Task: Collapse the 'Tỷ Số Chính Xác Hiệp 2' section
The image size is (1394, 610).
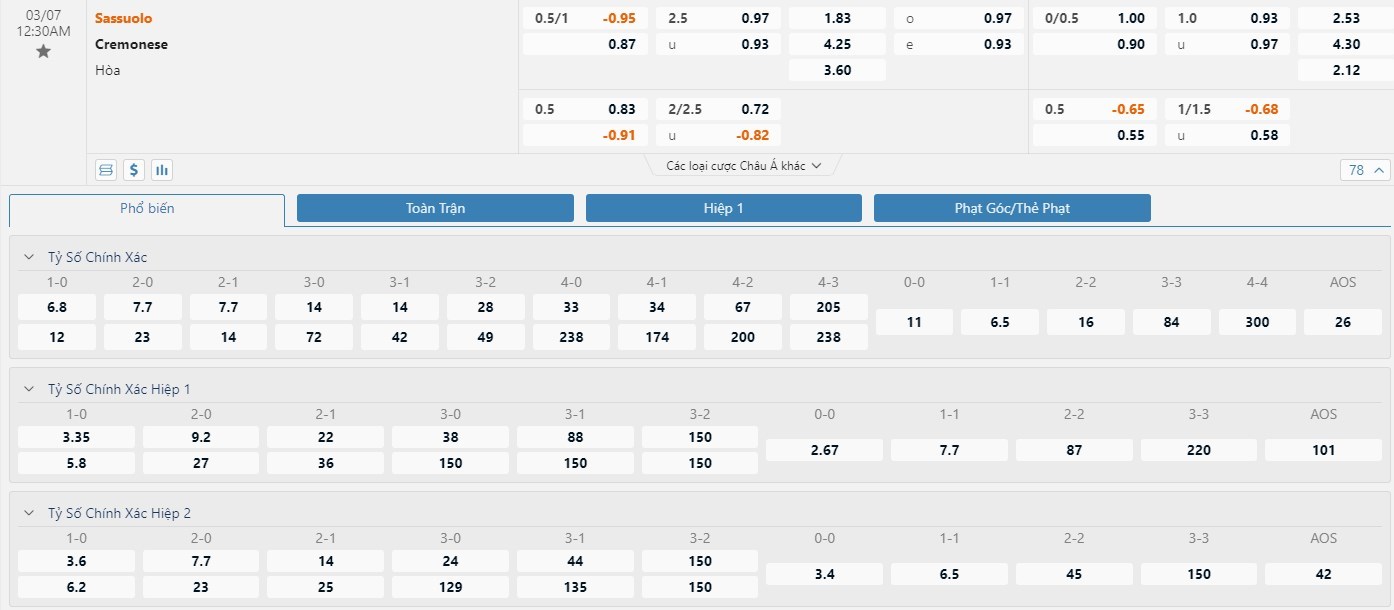Action: click(x=29, y=513)
